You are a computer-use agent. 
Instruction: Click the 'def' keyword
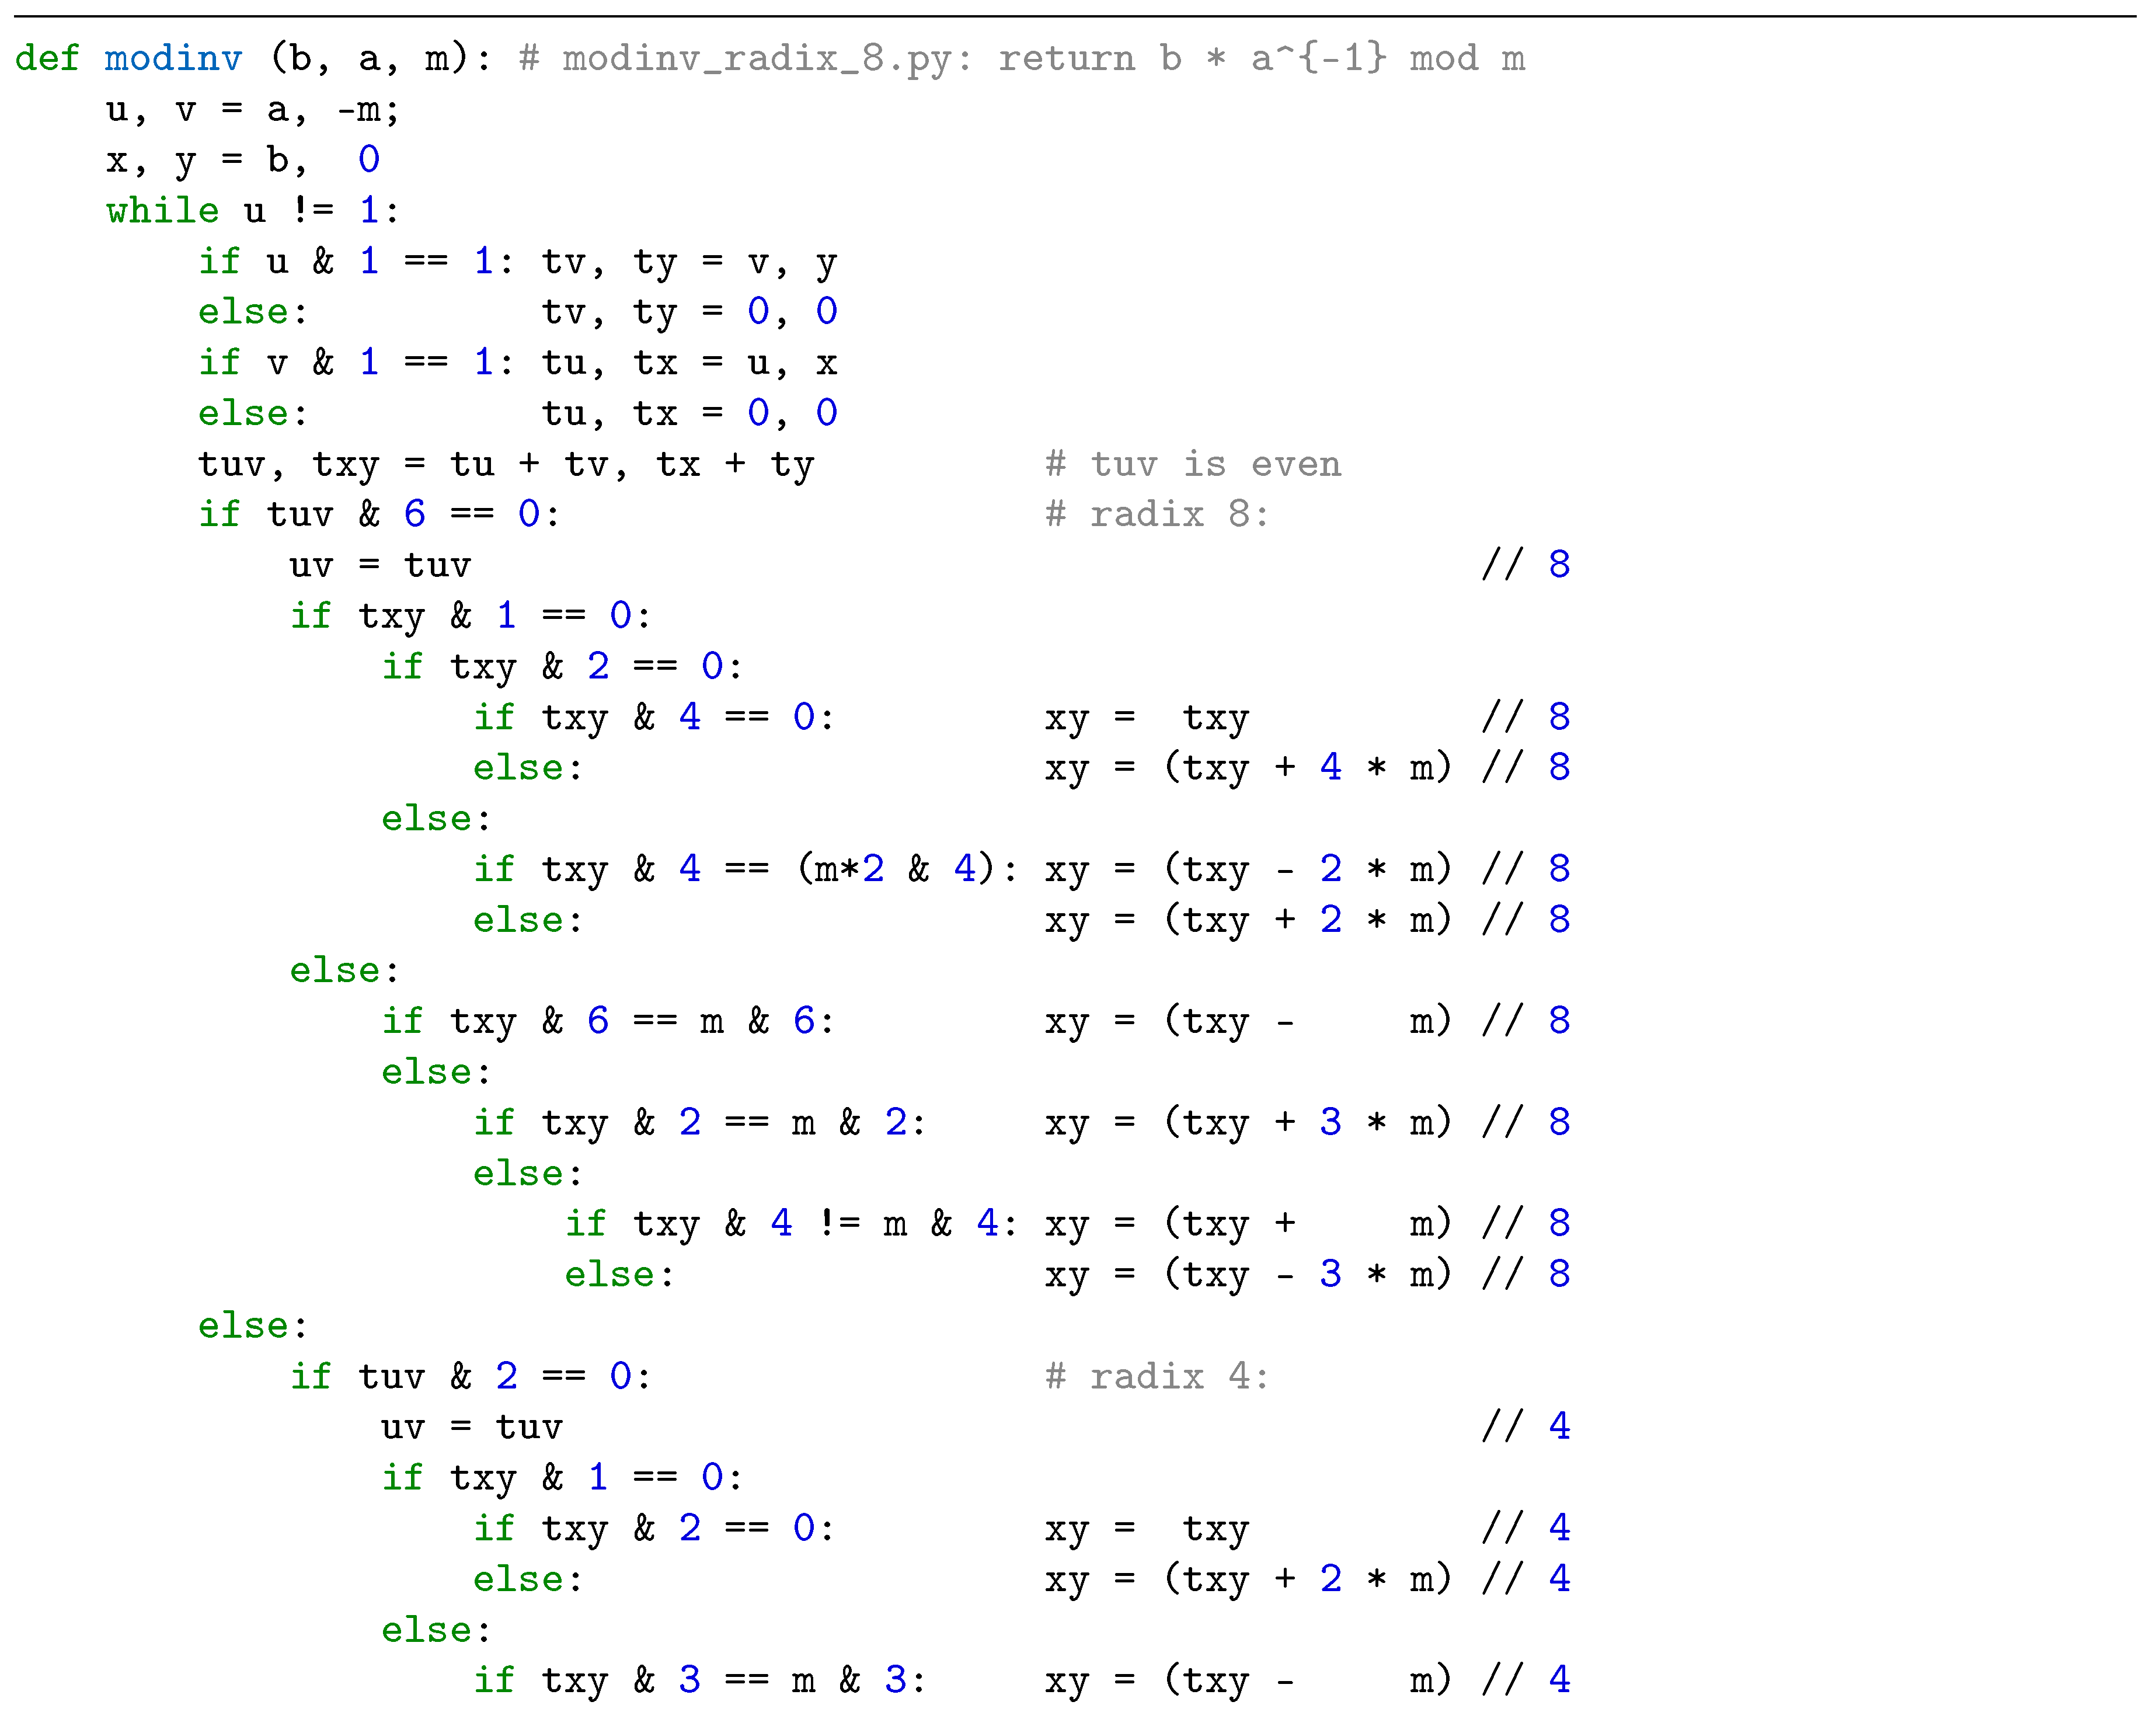click(x=47, y=58)
